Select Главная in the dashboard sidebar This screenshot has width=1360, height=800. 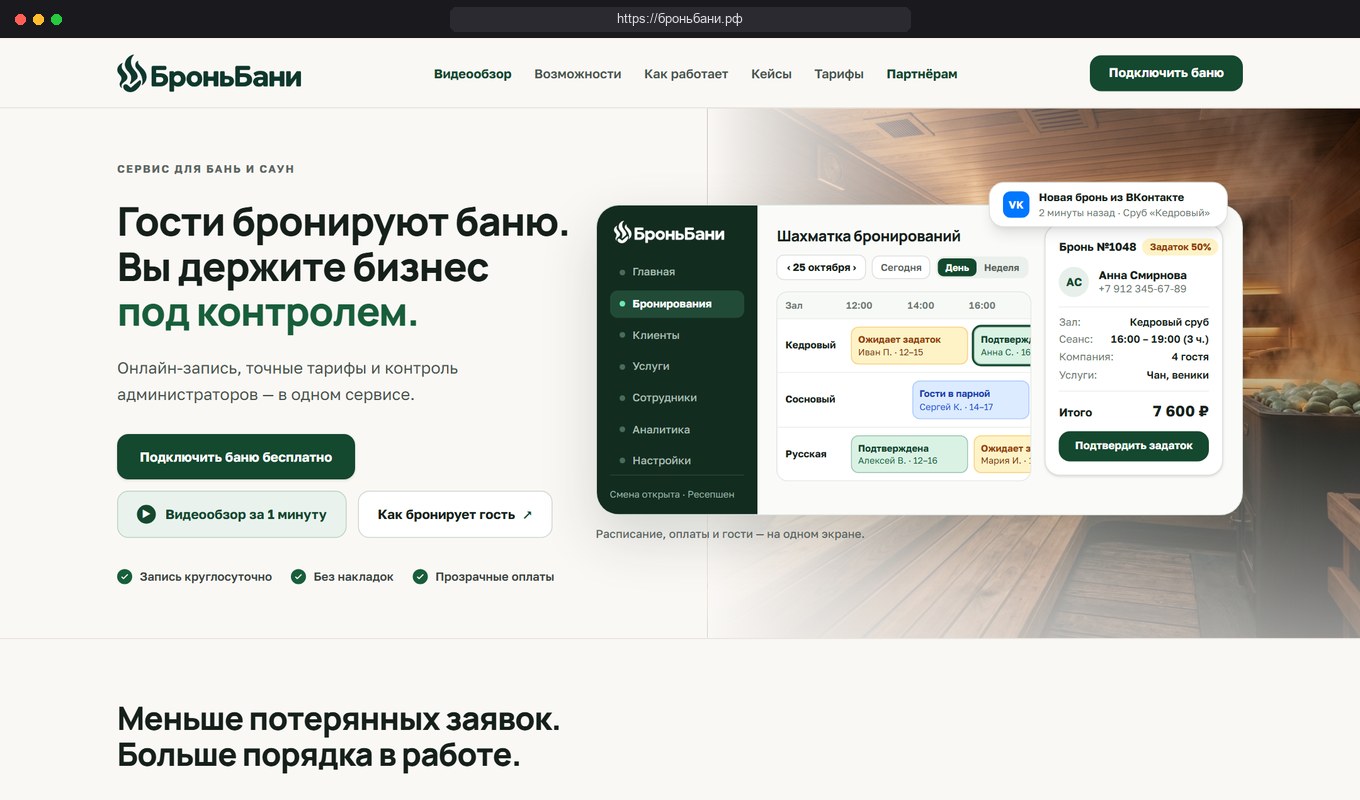pos(677,272)
